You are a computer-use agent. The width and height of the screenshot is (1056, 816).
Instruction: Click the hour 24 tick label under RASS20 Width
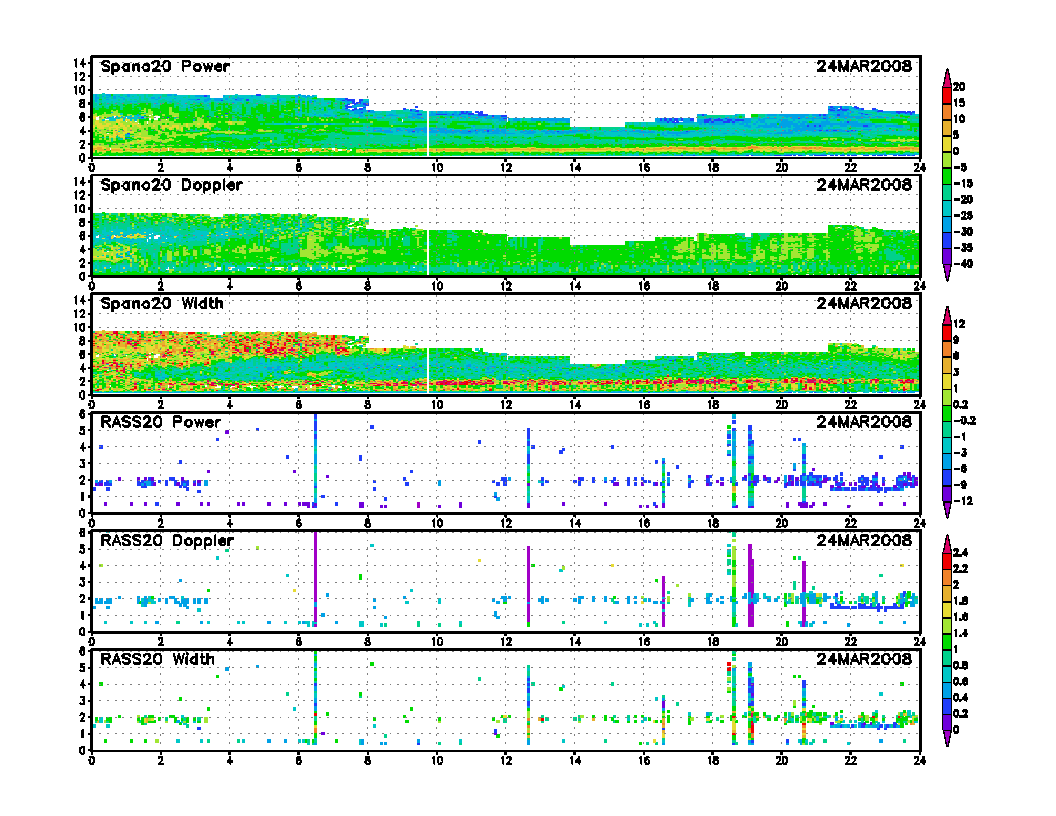(920, 760)
